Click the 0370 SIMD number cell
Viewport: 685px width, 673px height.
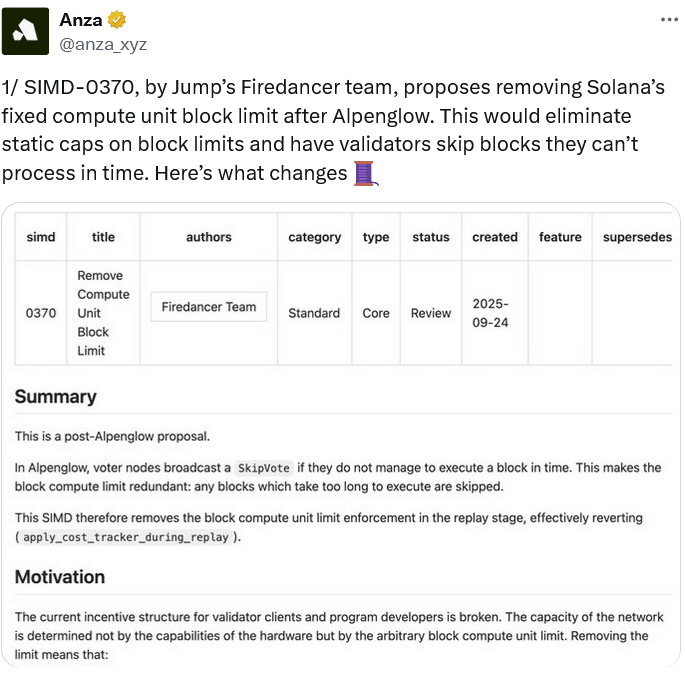pyautogui.click(x=41, y=313)
